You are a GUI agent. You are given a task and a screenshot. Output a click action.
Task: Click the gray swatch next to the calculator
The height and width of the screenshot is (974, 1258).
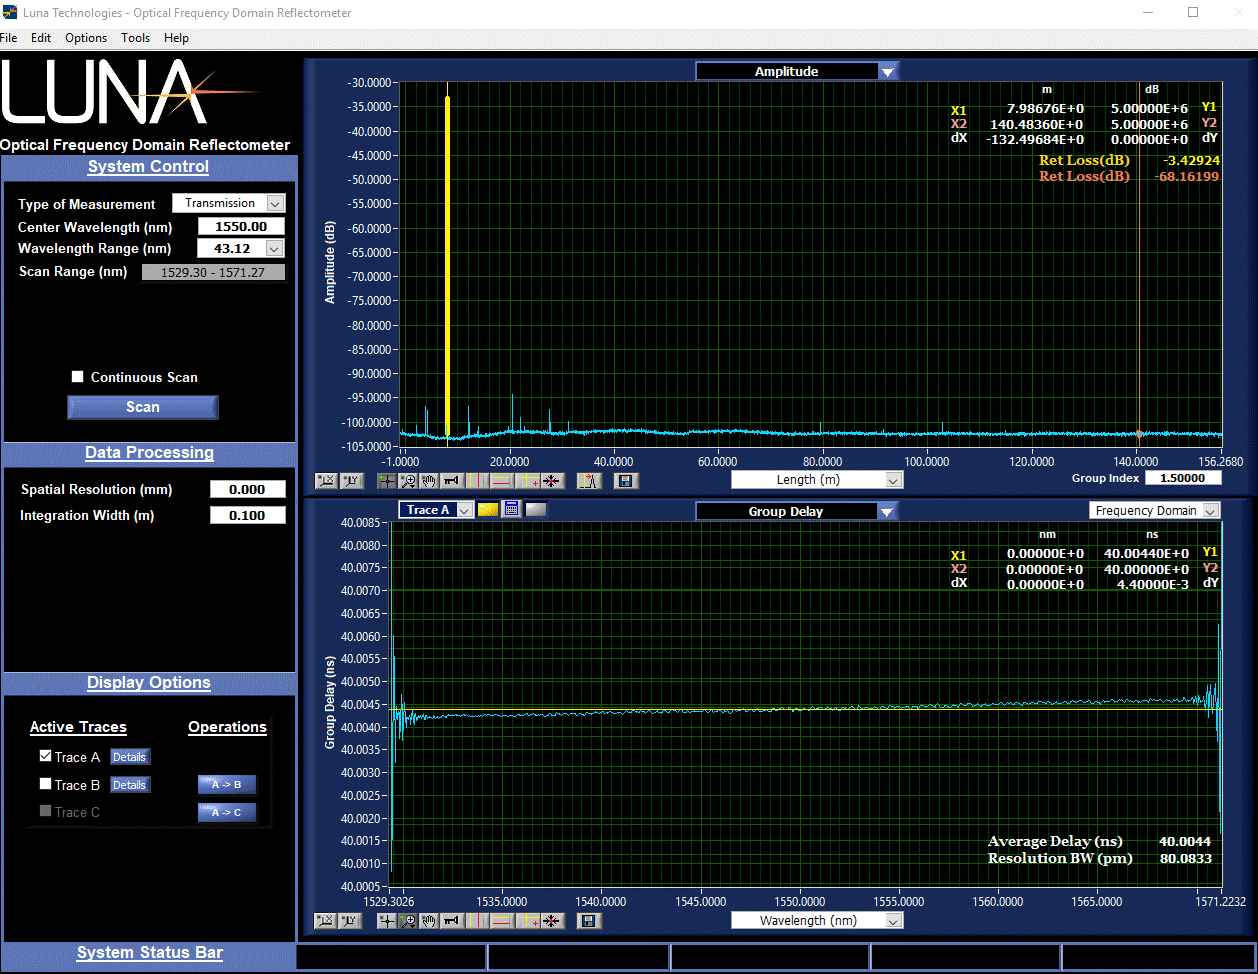pyautogui.click(x=536, y=509)
